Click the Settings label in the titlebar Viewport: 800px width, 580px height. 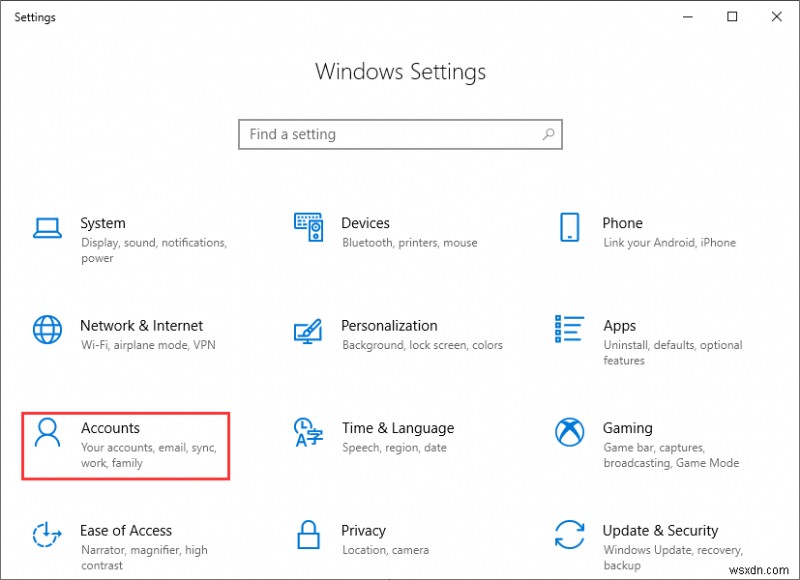[x=35, y=17]
